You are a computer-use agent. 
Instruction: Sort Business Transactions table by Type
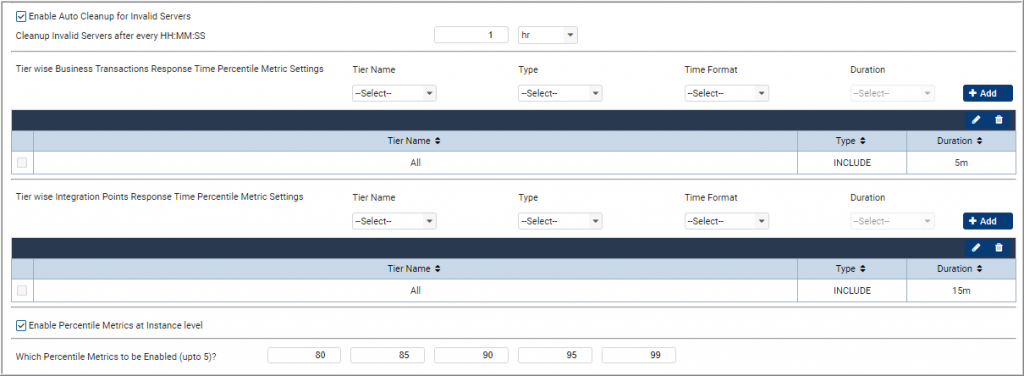click(x=852, y=140)
